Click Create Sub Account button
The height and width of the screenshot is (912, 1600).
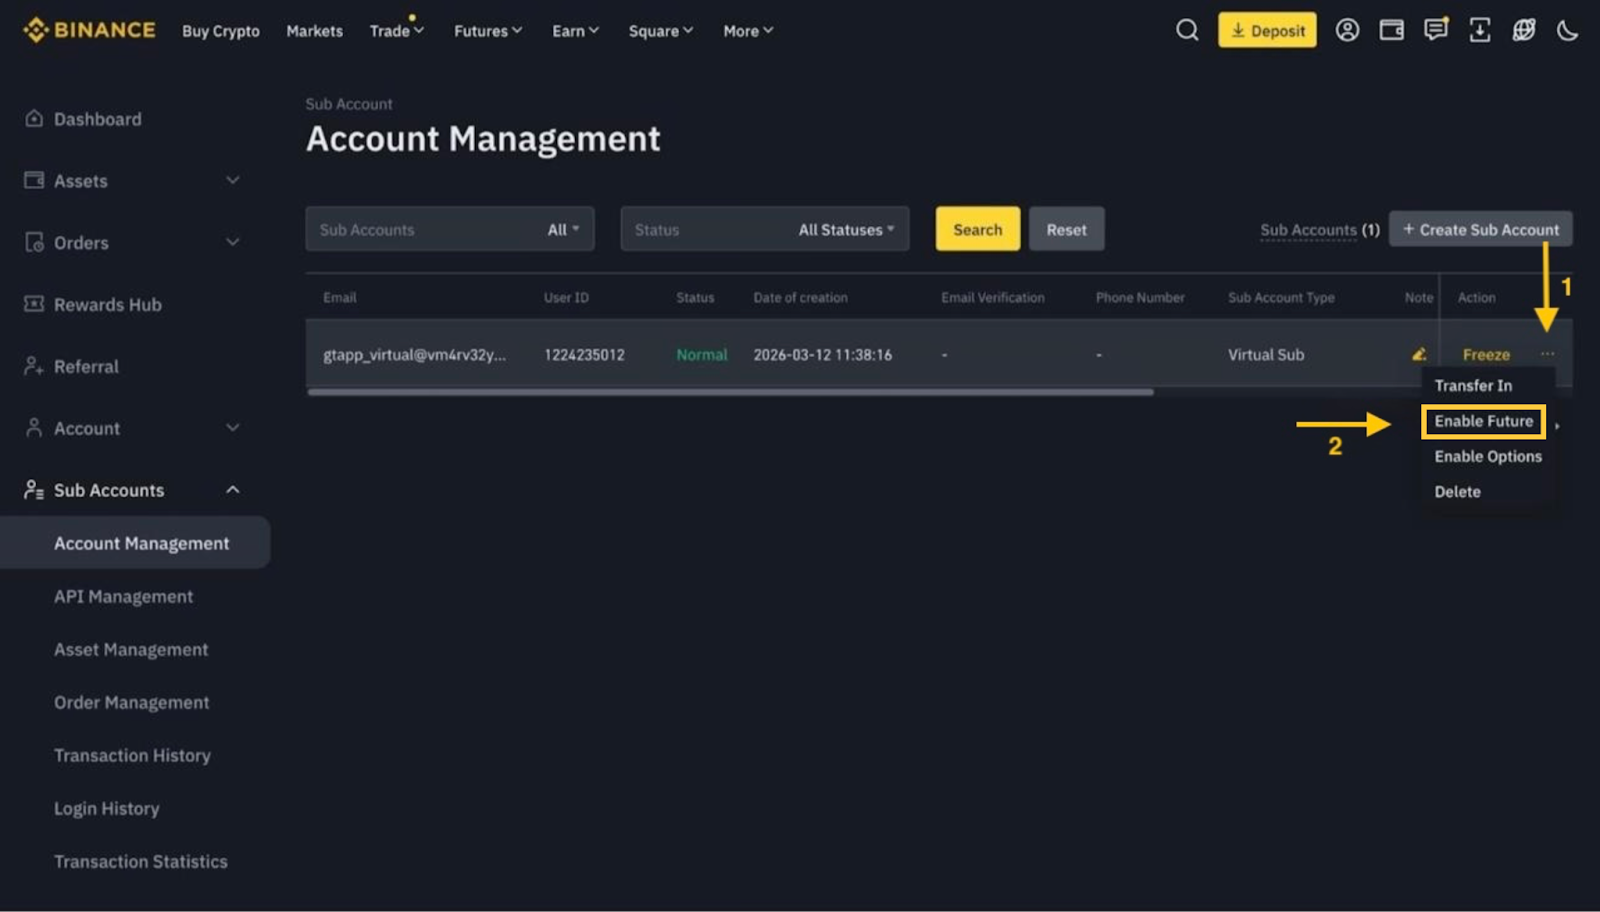pyautogui.click(x=1480, y=229)
